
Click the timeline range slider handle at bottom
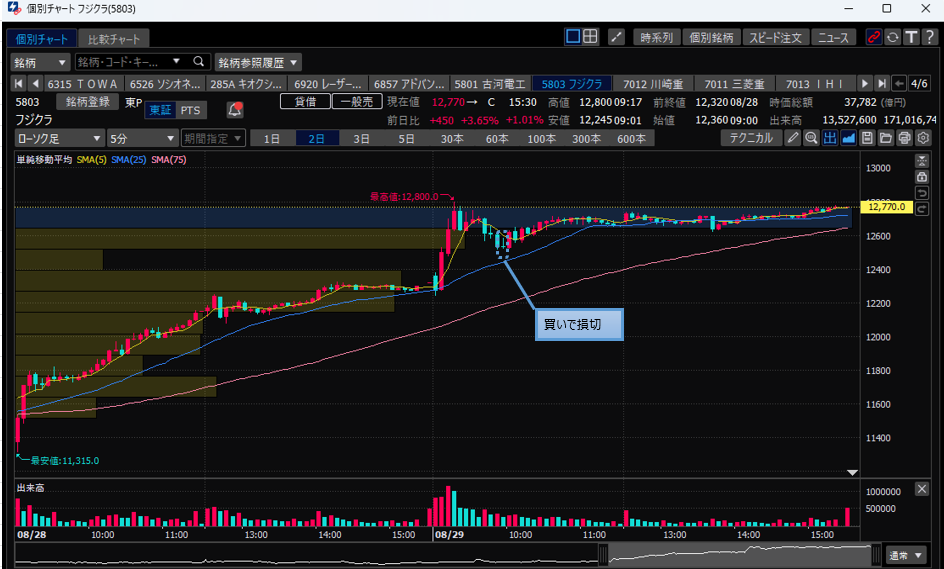(603, 554)
